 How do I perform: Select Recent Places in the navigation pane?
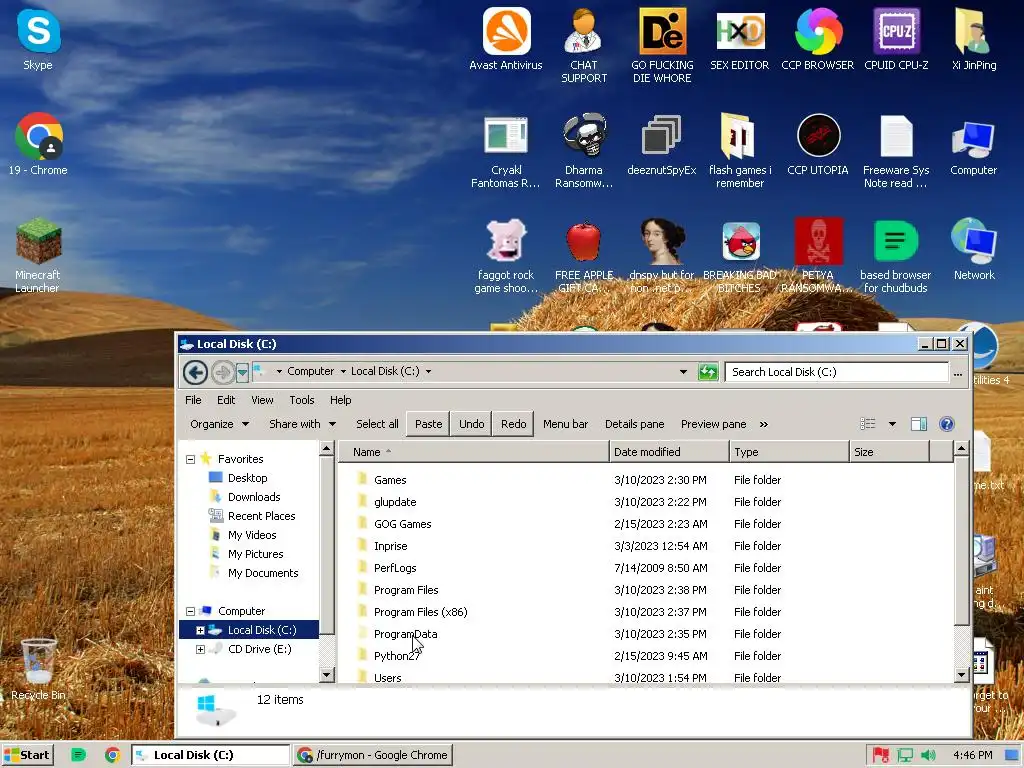(x=261, y=516)
